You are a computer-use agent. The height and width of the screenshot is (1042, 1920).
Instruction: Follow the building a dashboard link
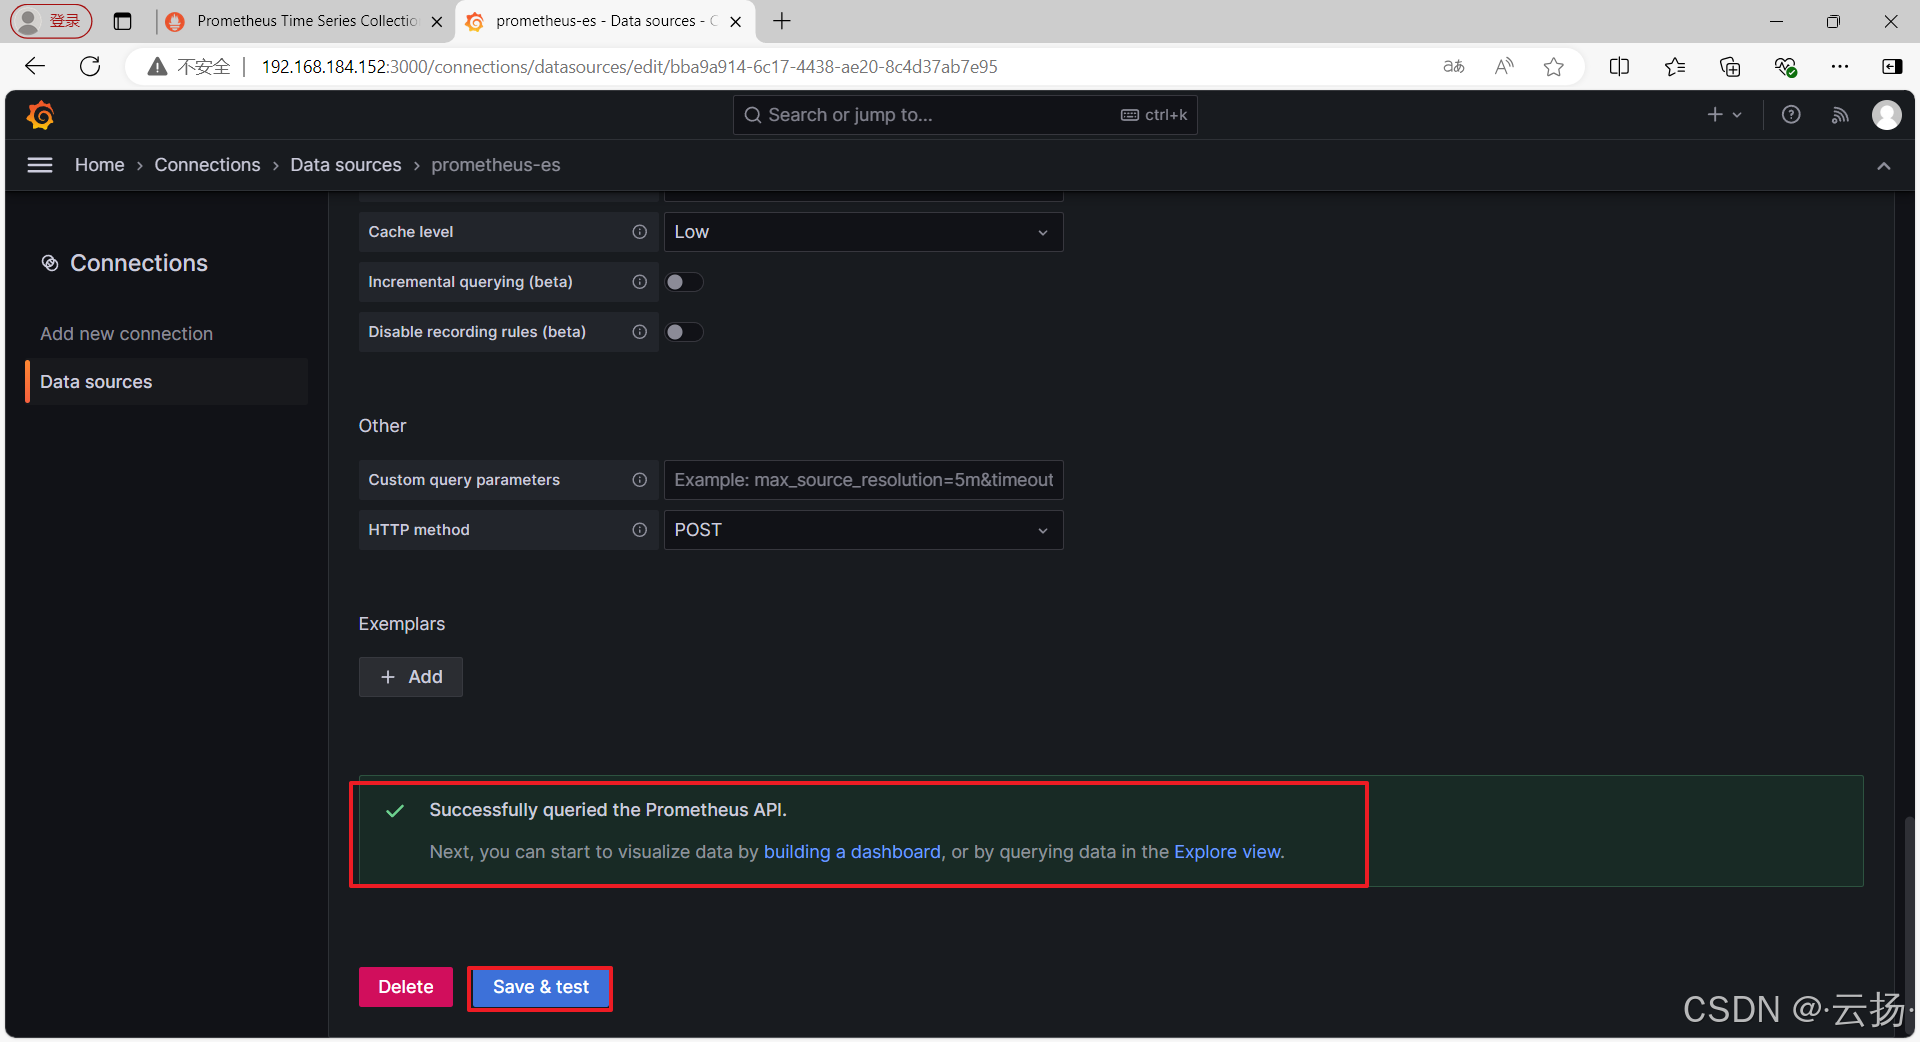tap(852, 852)
